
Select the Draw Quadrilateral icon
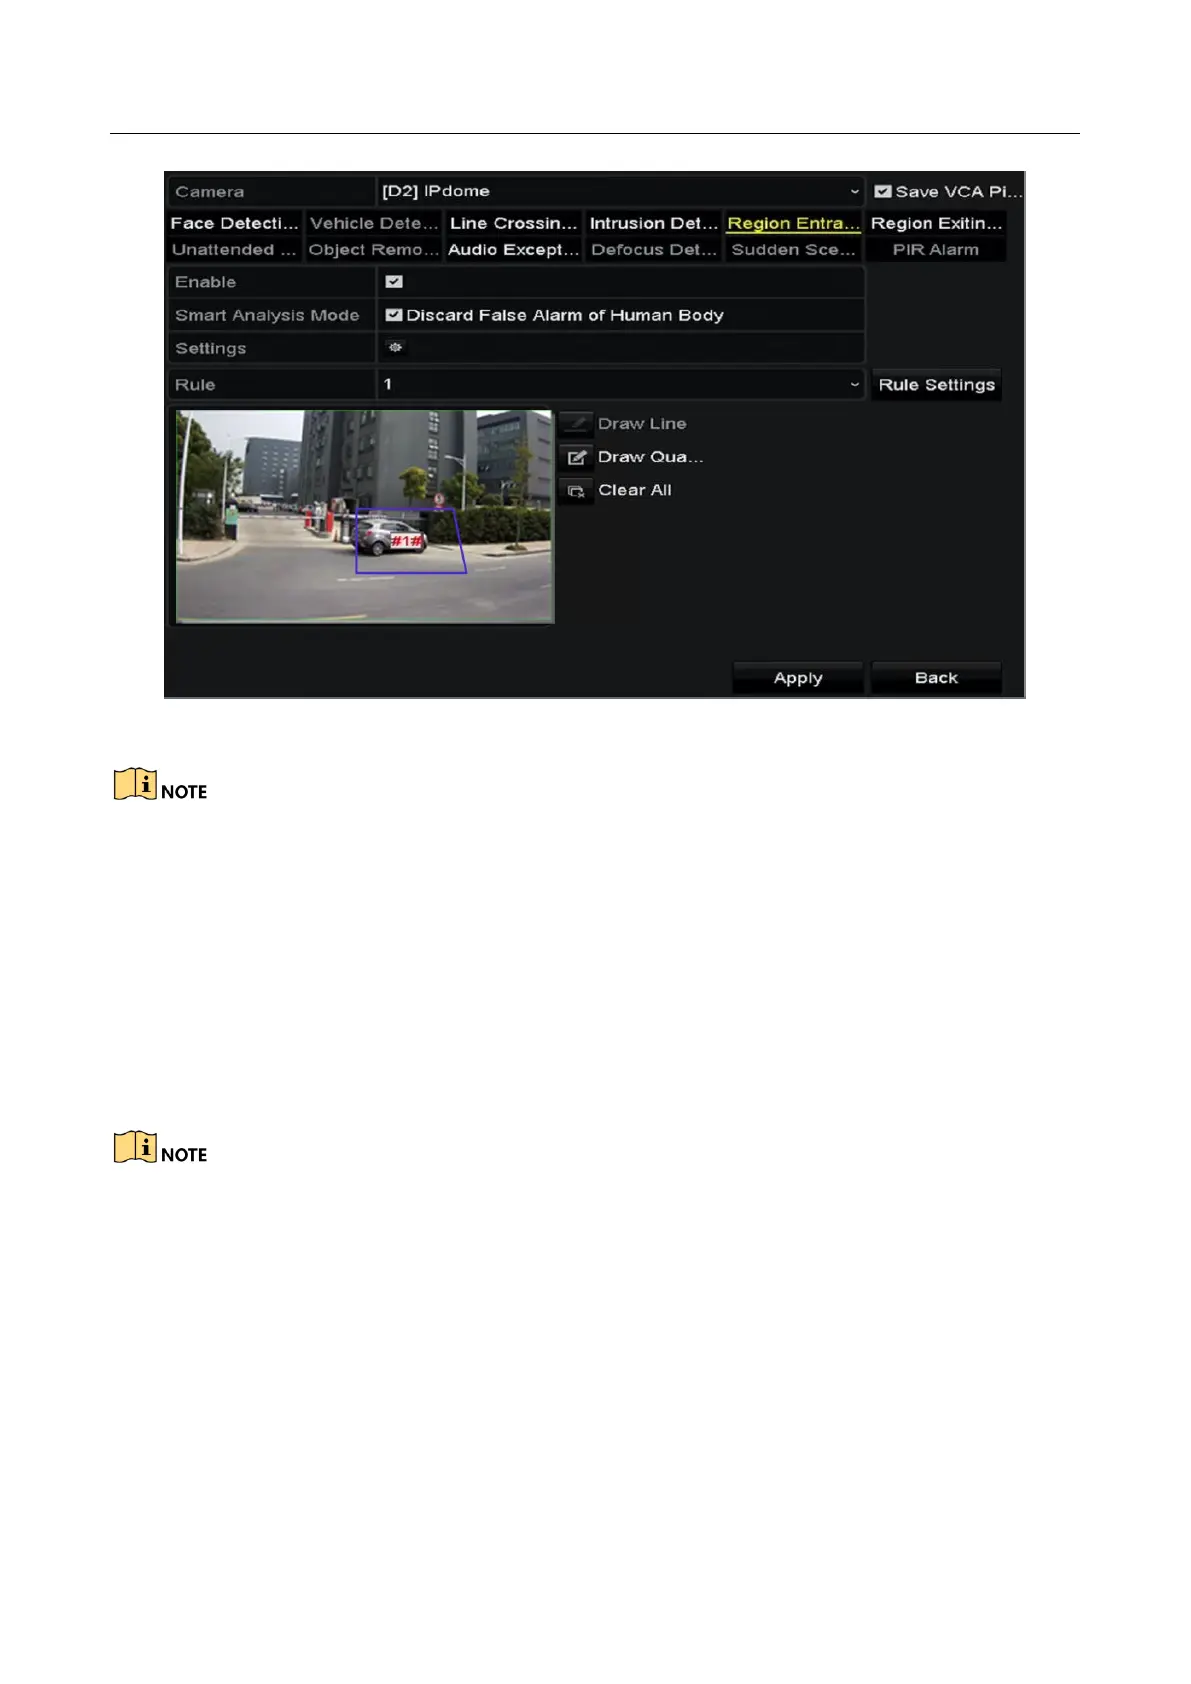tap(576, 457)
